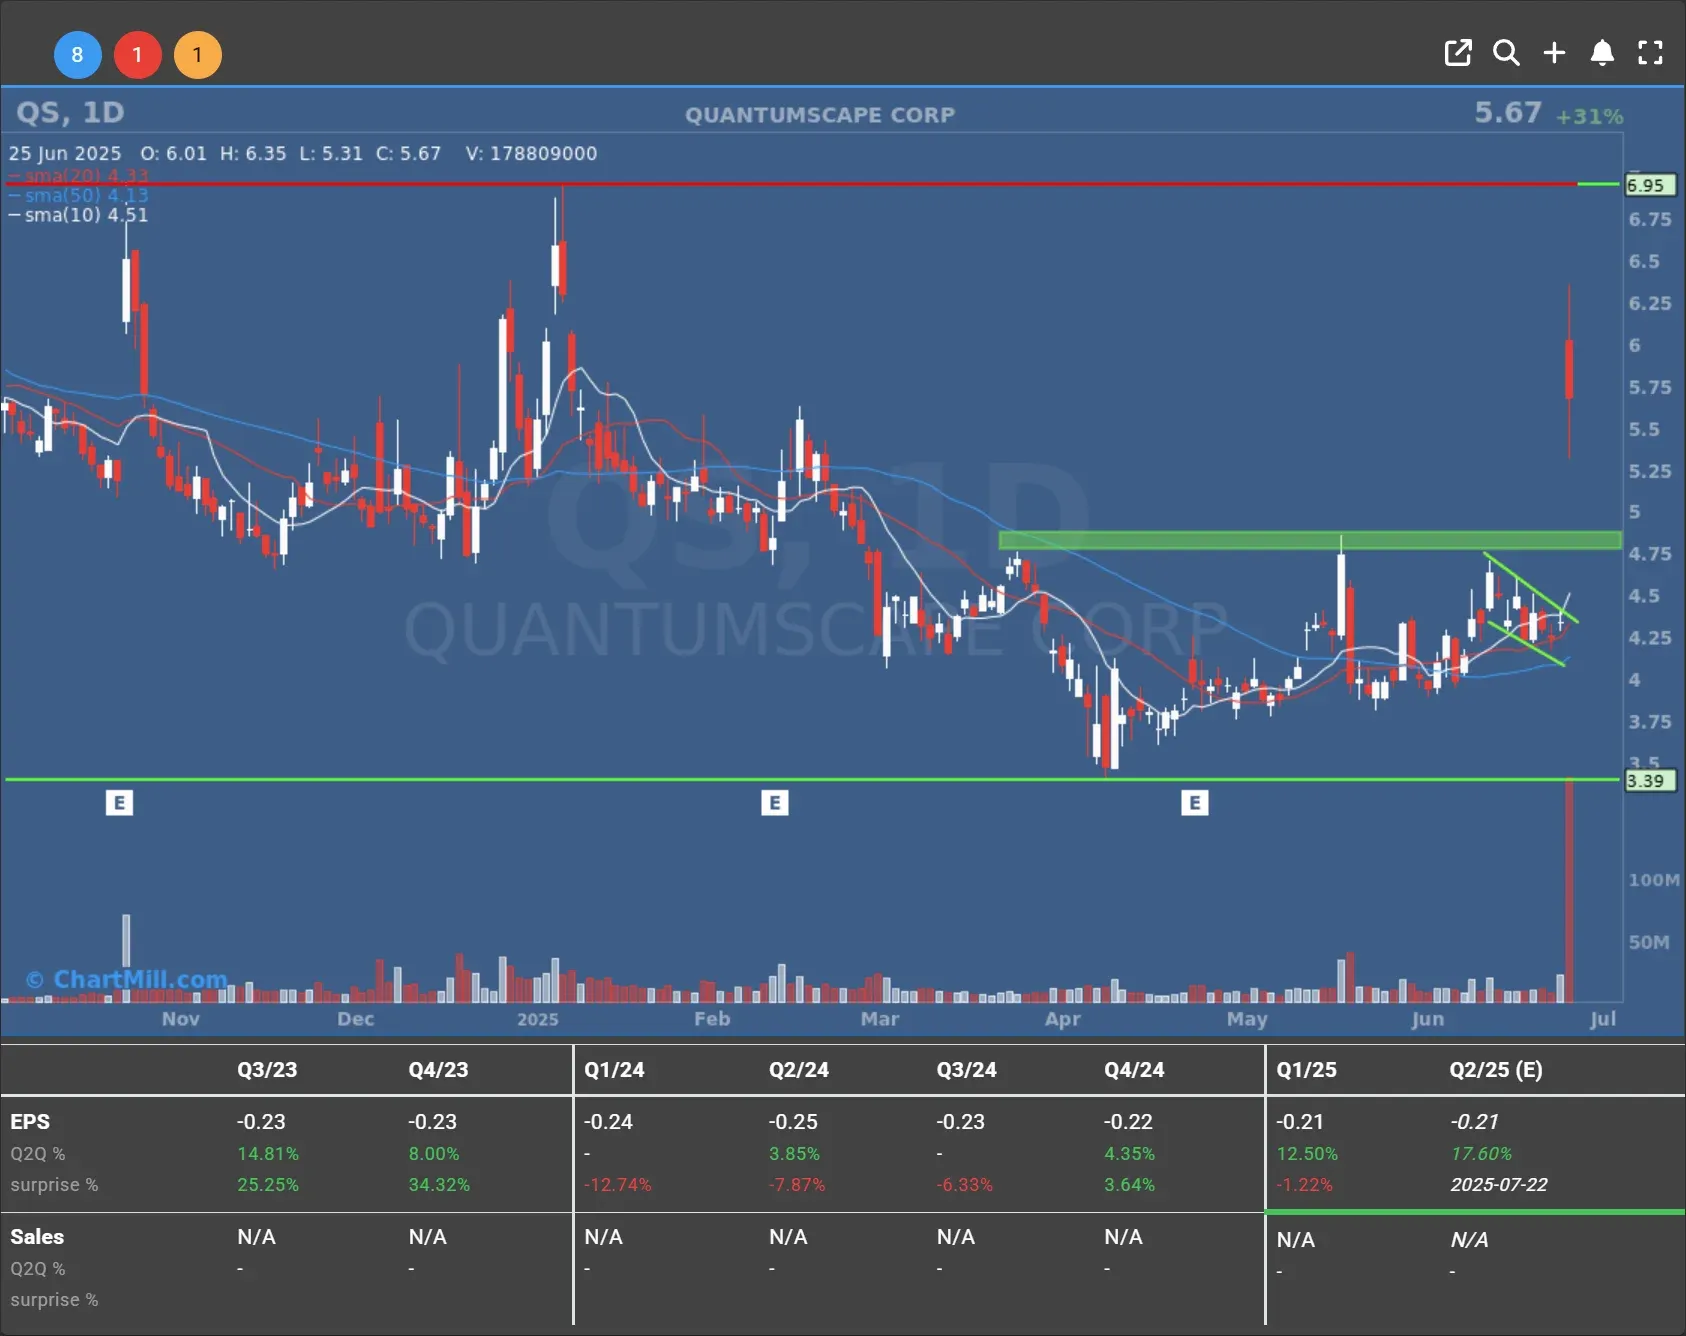Click the Q2/24 EPS value -0.25

pos(793,1121)
